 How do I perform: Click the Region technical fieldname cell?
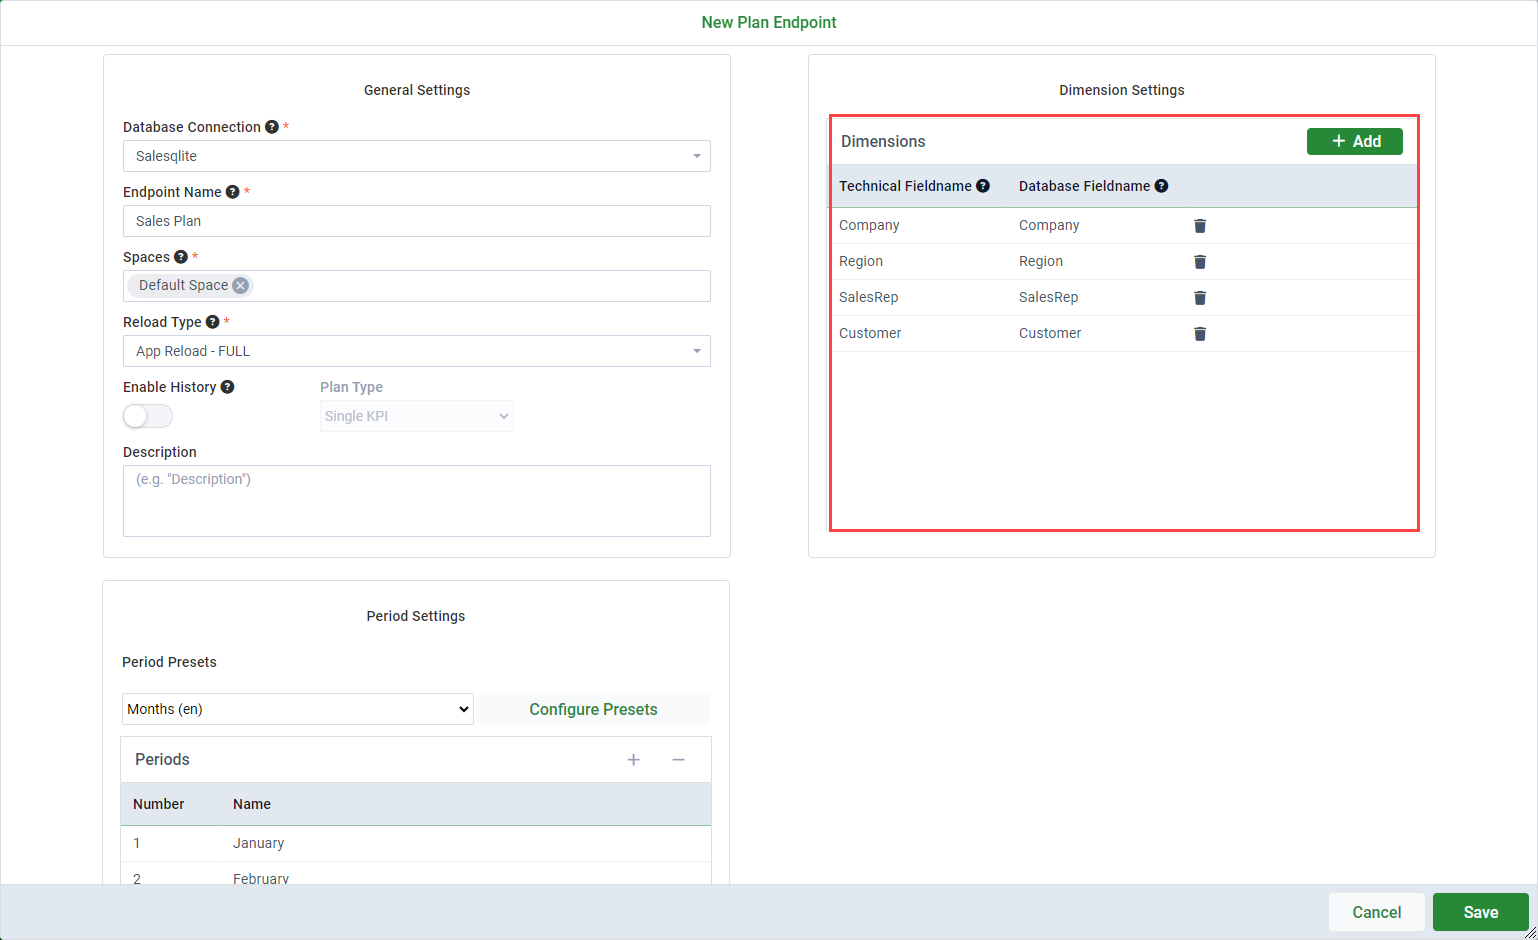(861, 261)
